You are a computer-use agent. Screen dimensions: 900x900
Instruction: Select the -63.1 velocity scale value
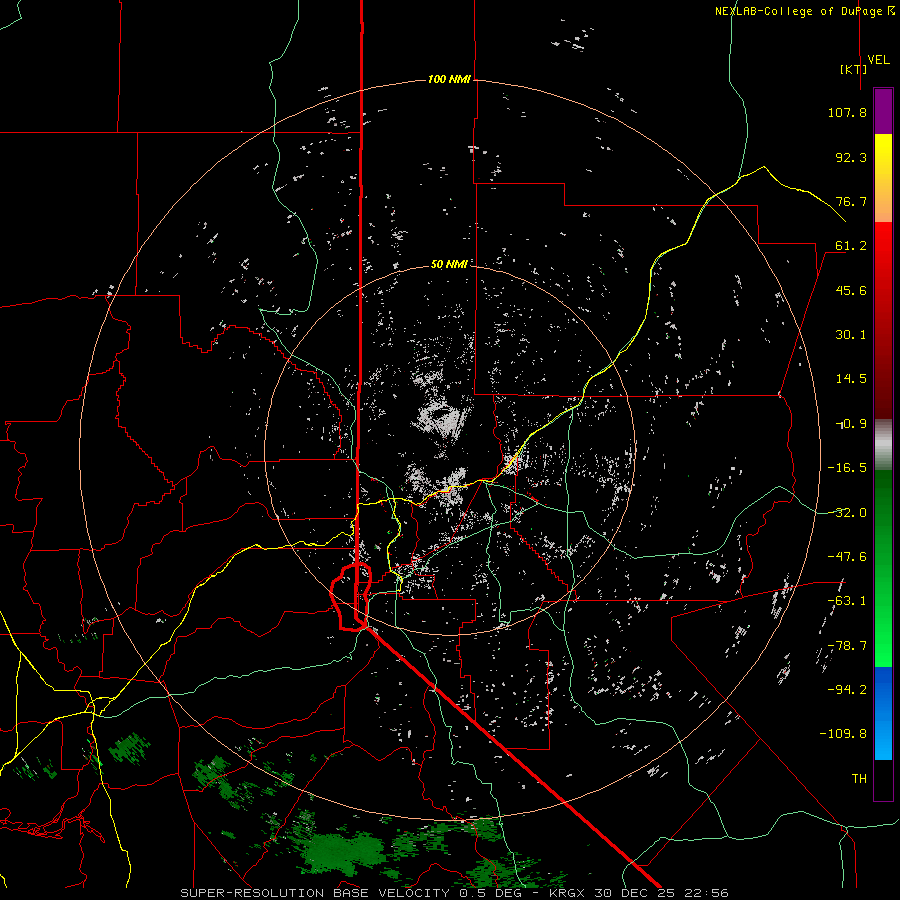pos(847,601)
